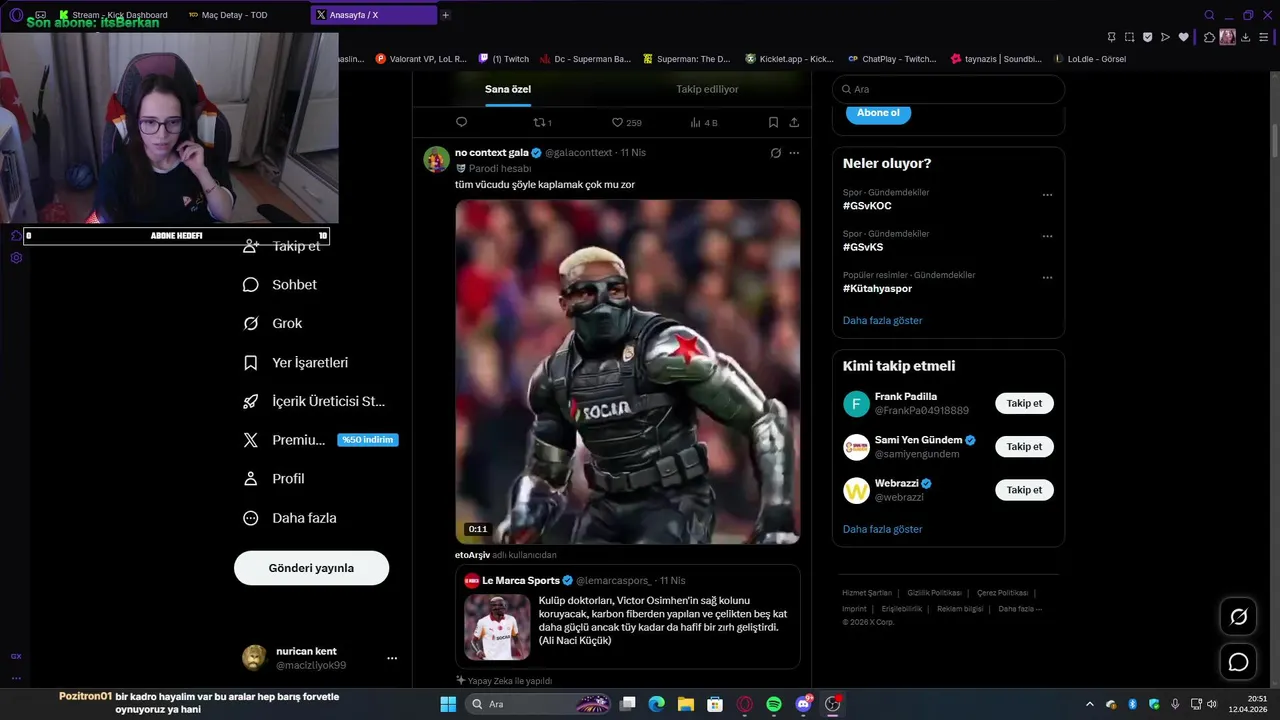Image resolution: width=1280 pixels, height=720 pixels.
Task: Open no context gala profile avatar
Action: 436,159
